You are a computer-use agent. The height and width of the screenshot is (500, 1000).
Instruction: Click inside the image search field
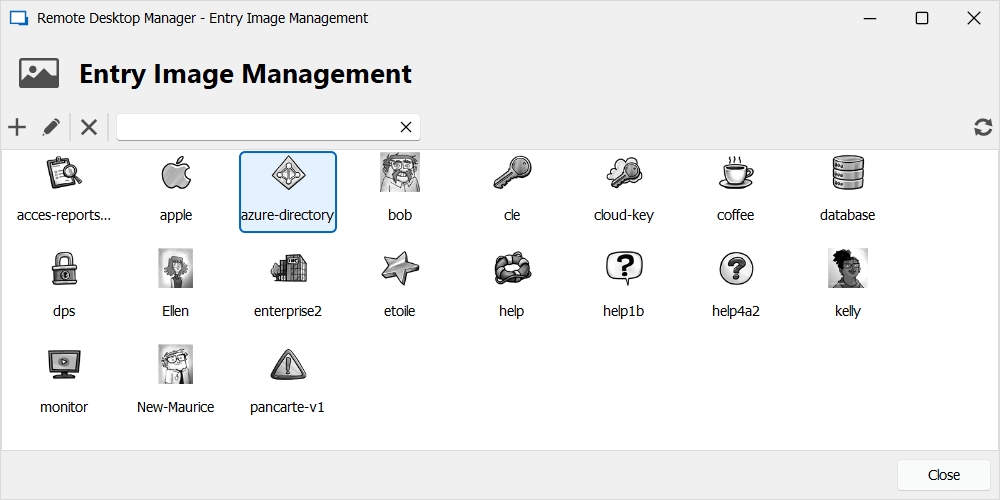pos(255,127)
